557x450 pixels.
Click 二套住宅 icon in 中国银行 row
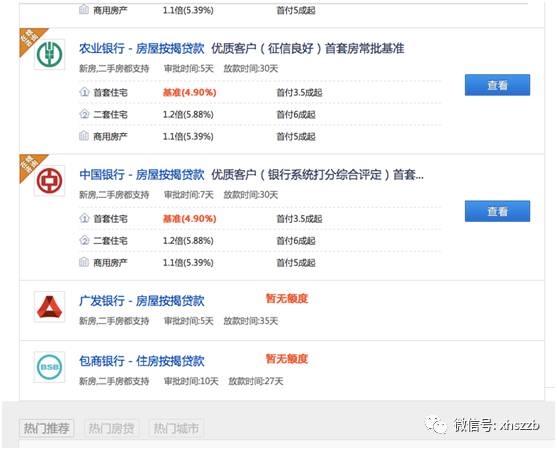click(84, 240)
